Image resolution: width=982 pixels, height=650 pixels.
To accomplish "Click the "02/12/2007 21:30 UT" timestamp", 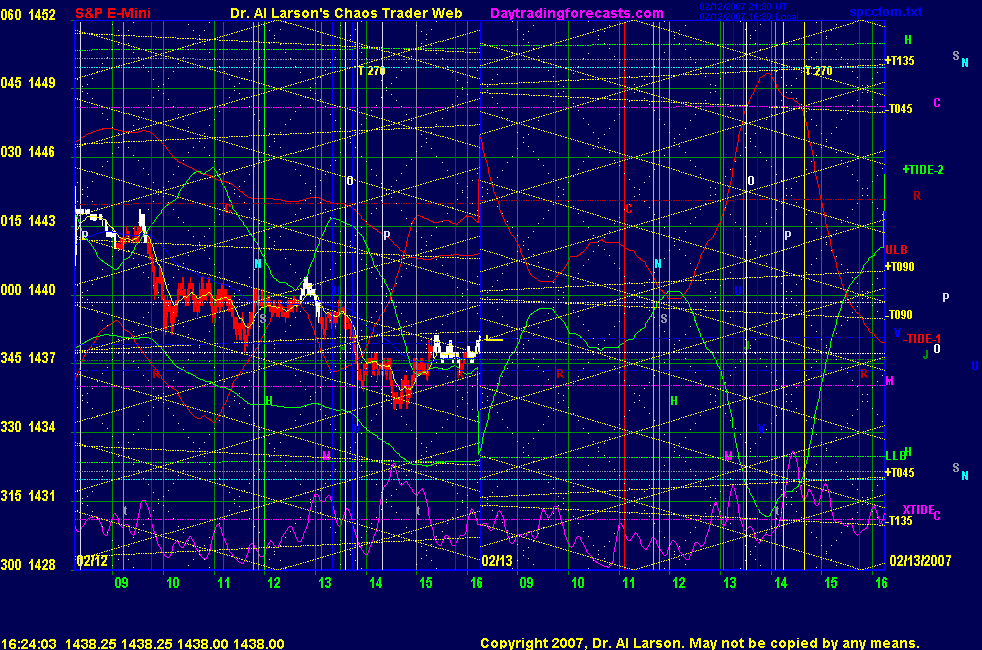I will (743, 7).
